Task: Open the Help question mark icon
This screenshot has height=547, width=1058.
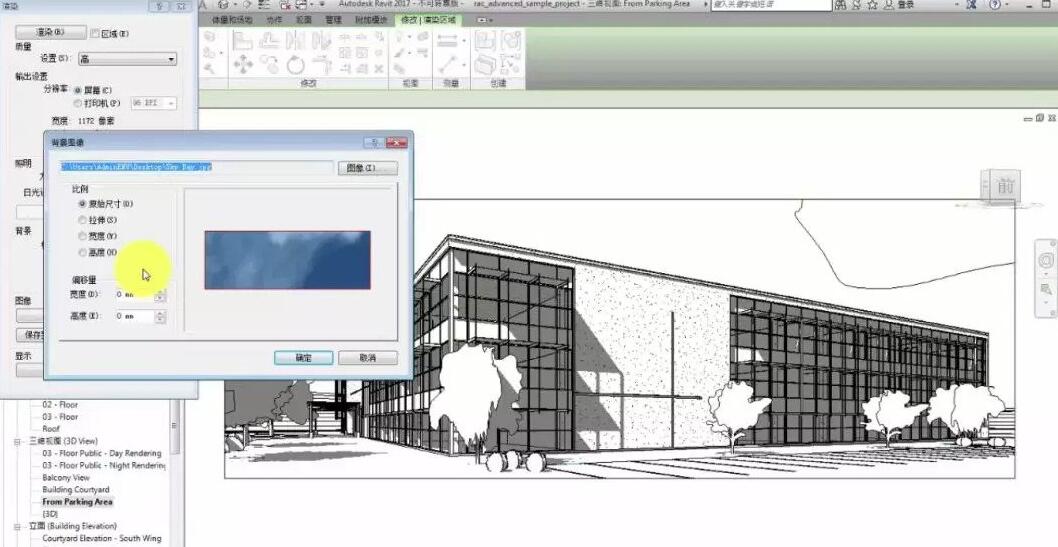Action: point(995,4)
